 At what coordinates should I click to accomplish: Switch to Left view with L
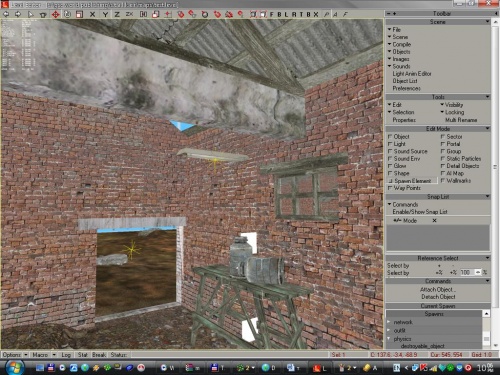pyautogui.click(x=286, y=14)
